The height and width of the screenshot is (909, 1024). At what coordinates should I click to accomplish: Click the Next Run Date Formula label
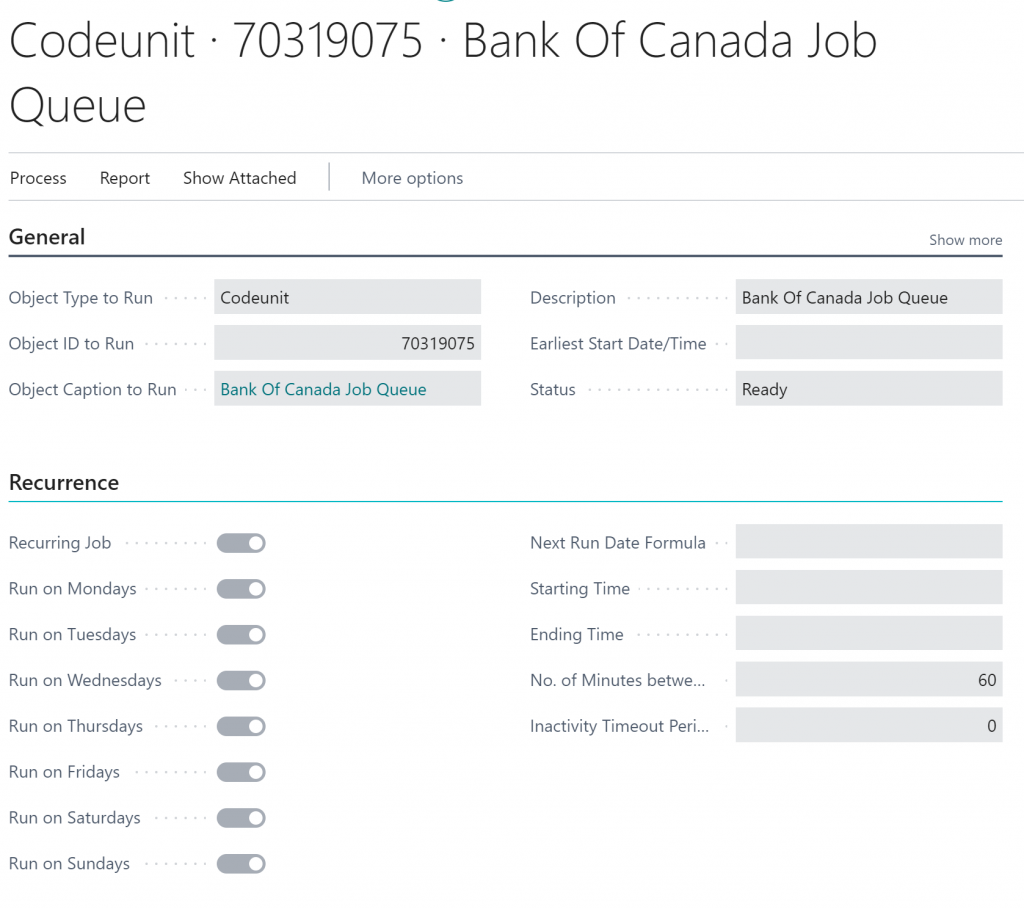(x=618, y=543)
